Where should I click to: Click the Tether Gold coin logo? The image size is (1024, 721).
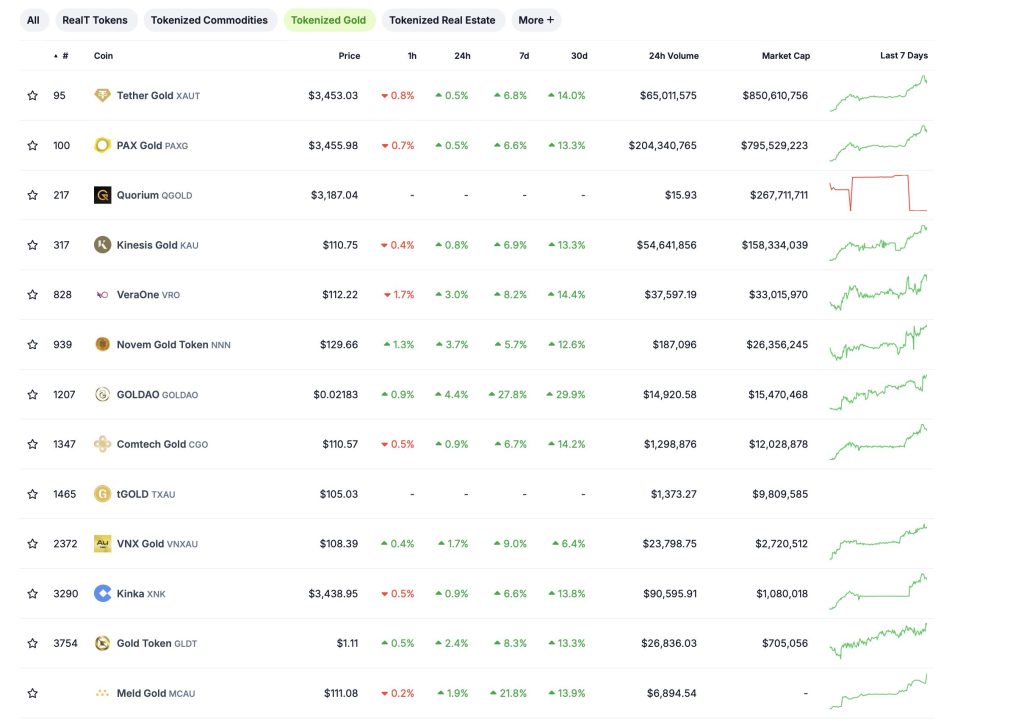click(x=103, y=95)
